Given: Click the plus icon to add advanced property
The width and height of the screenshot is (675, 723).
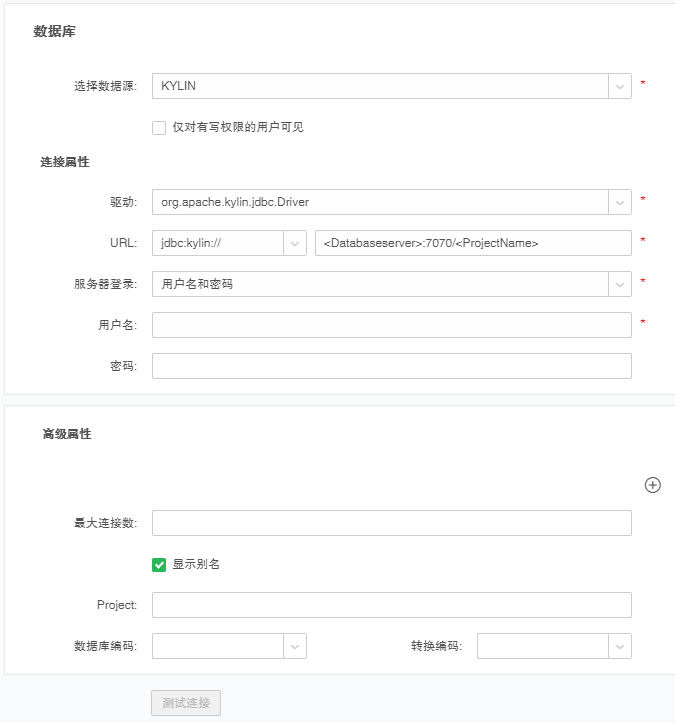Looking at the screenshot, I should click(x=652, y=485).
